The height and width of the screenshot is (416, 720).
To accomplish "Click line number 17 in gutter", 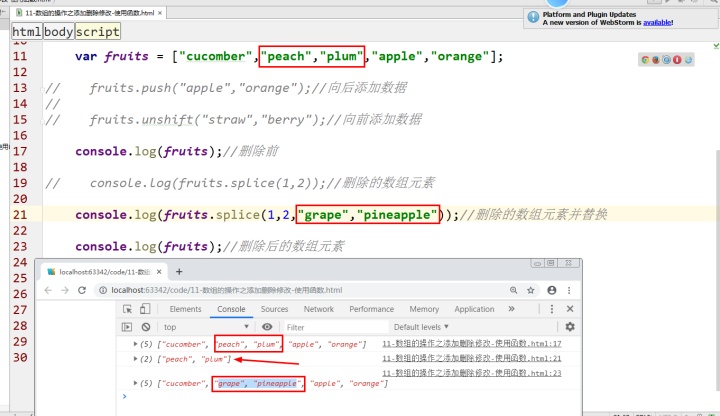I will tap(20, 151).
